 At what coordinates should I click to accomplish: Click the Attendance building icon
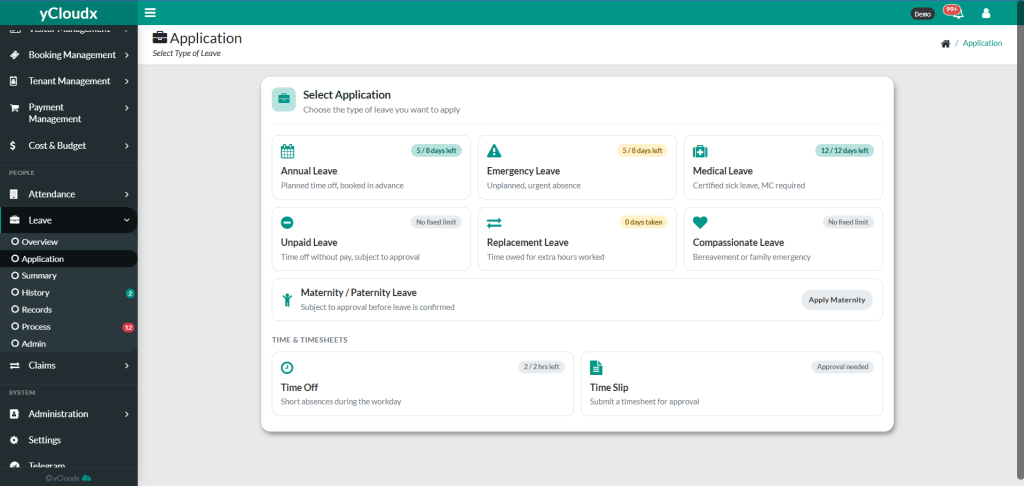pos(14,195)
